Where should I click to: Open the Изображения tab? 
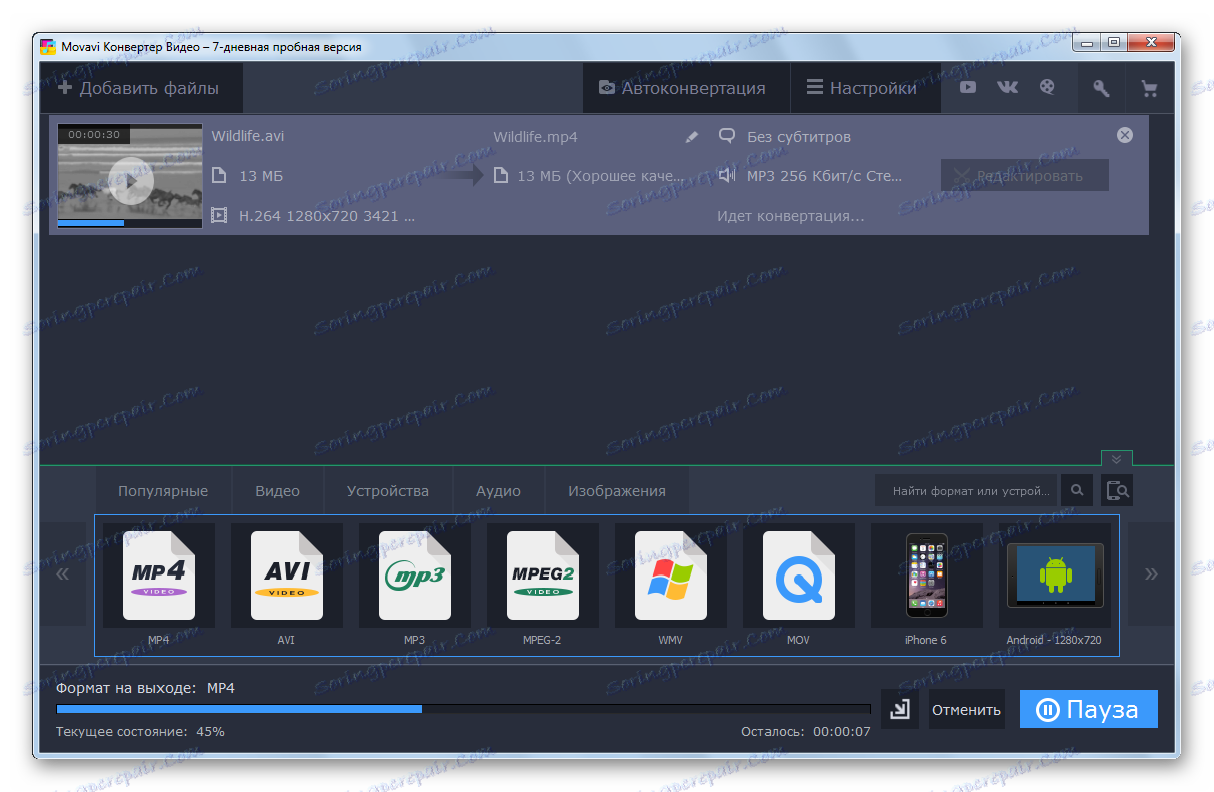coord(617,491)
